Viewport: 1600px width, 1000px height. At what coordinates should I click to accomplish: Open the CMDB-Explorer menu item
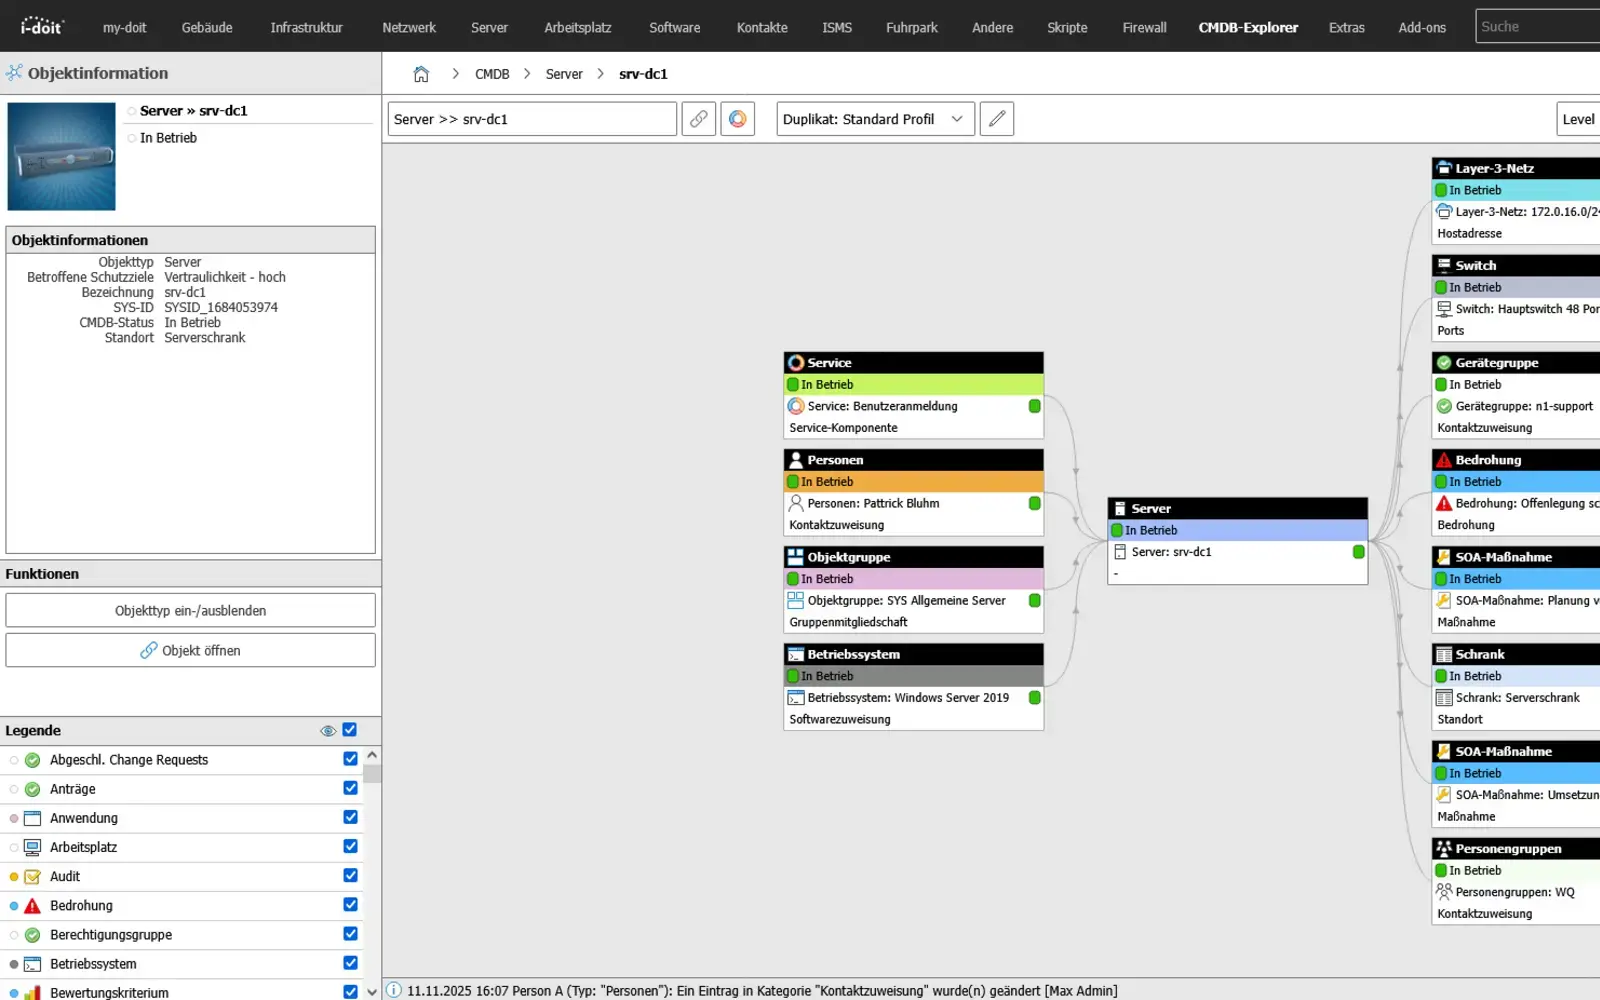tap(1247, 27)
